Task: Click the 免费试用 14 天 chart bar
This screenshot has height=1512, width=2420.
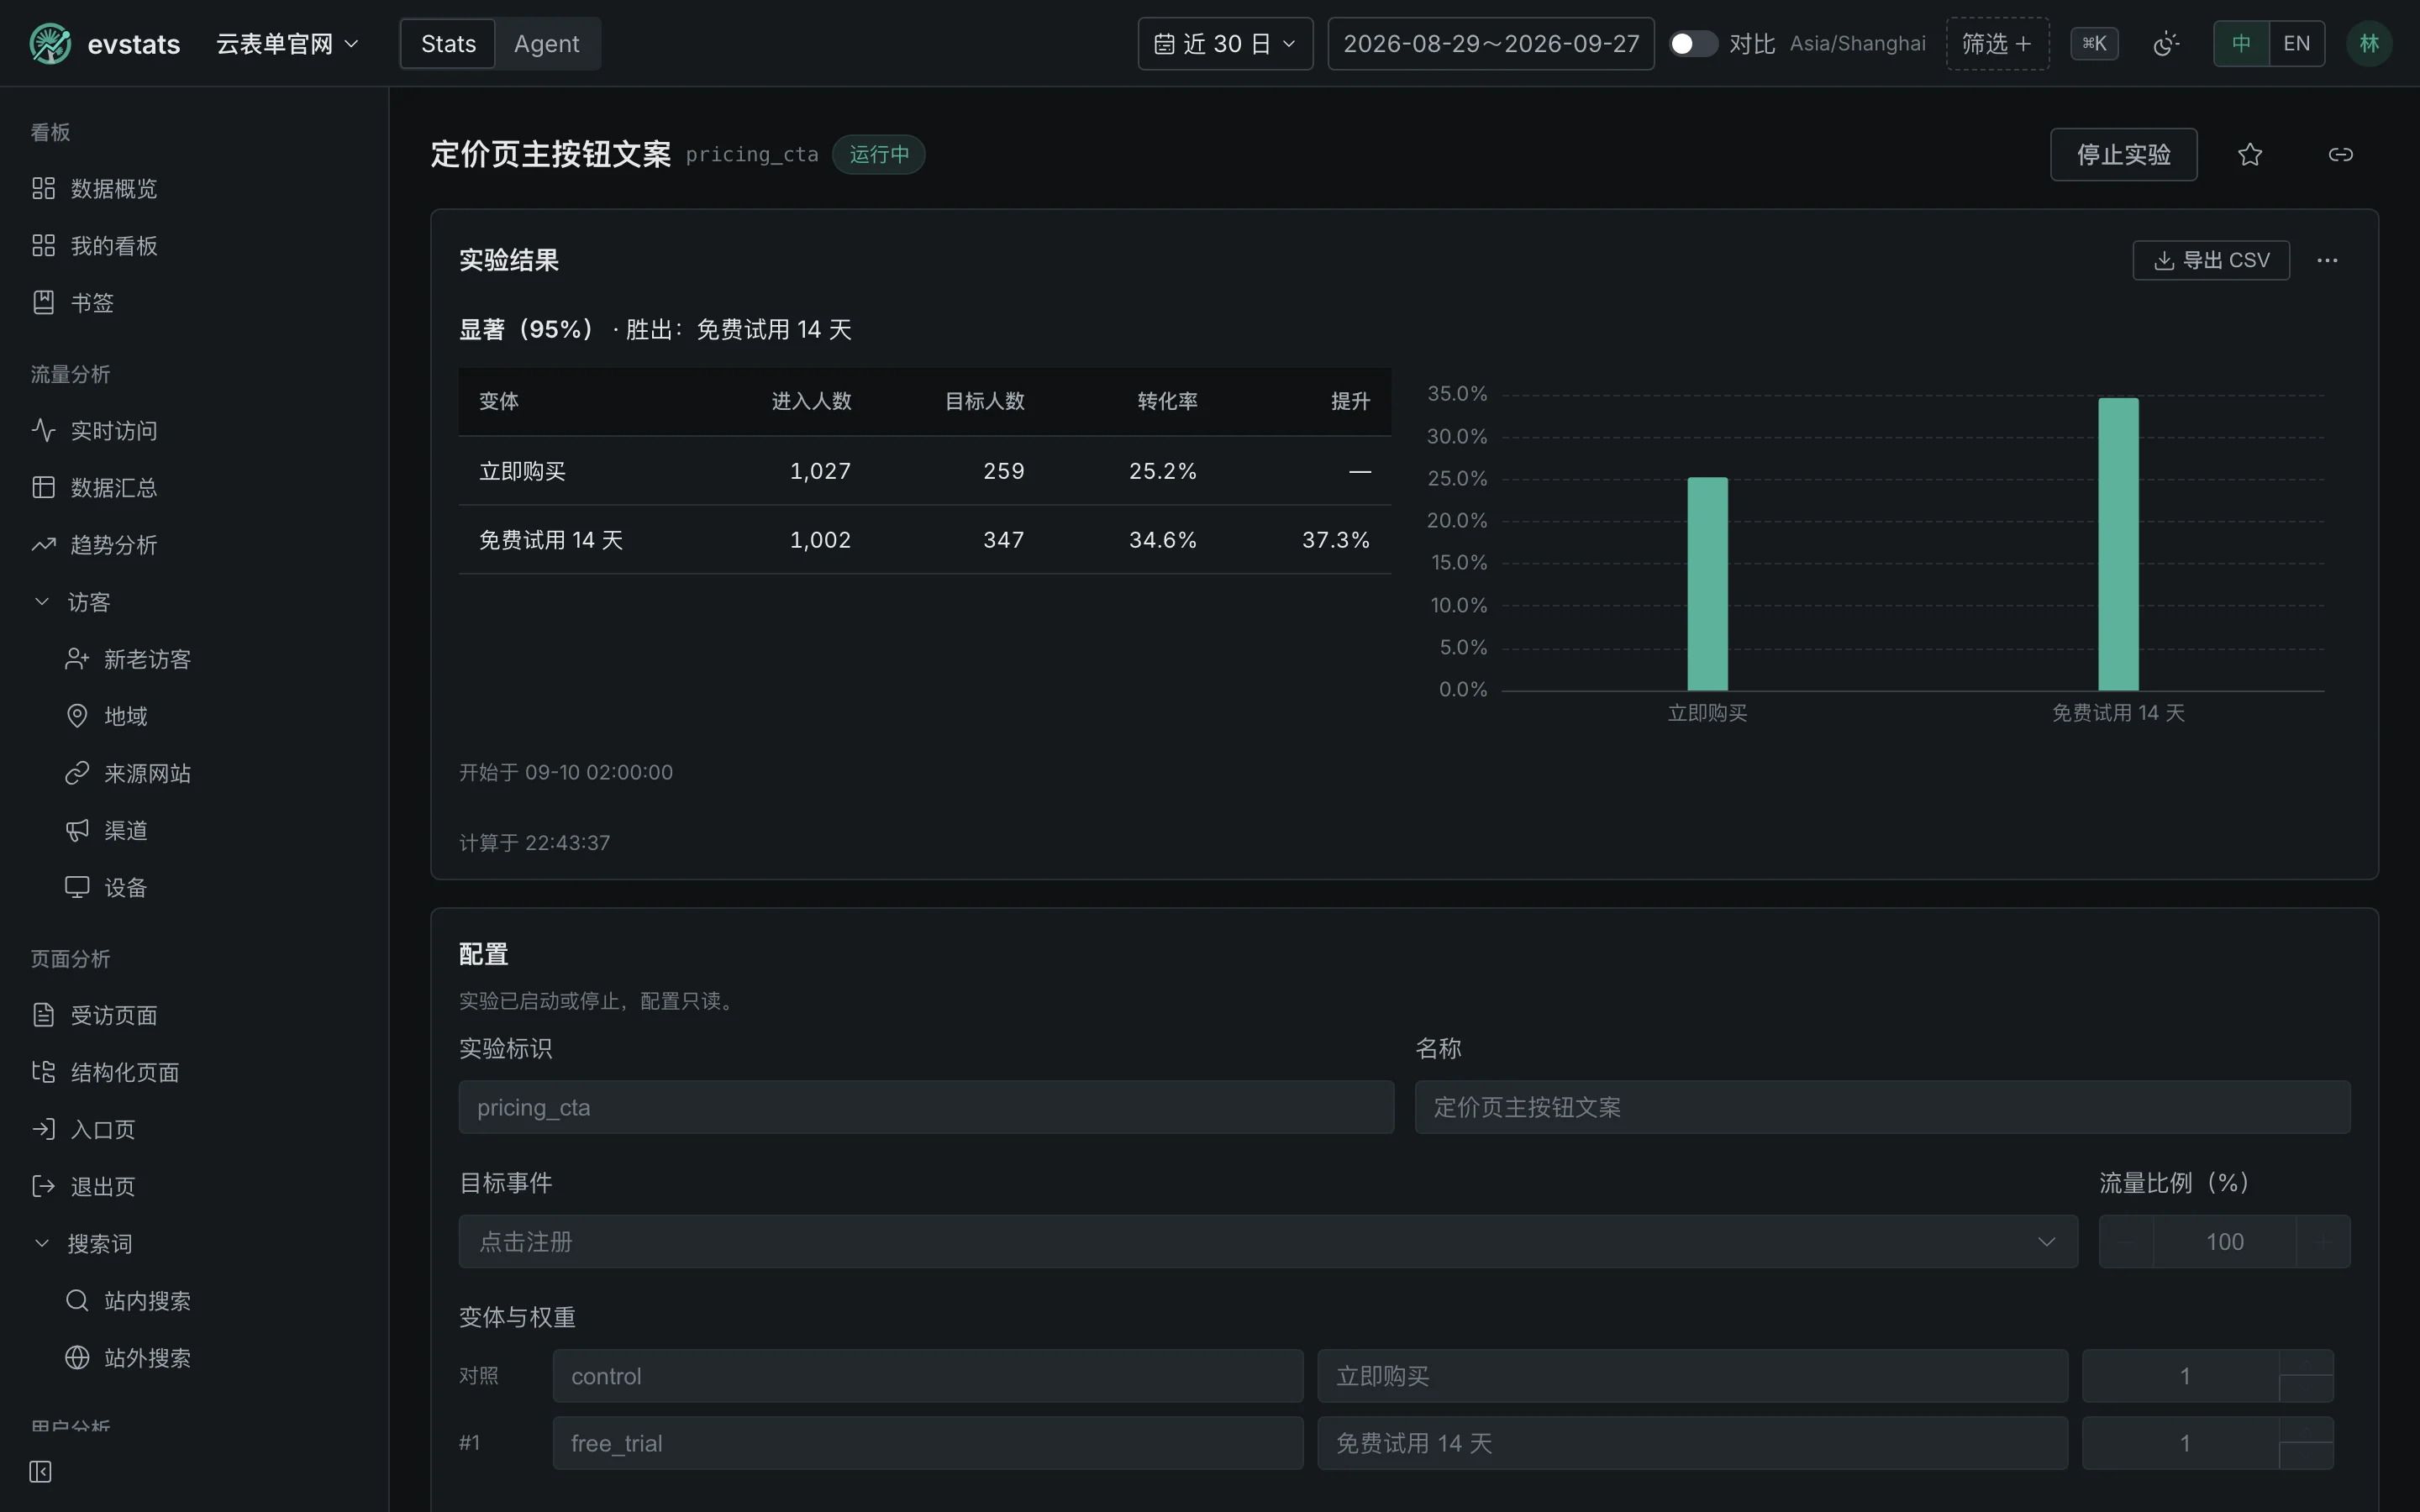Action: pyautogui.click(x=2118, y=544)
